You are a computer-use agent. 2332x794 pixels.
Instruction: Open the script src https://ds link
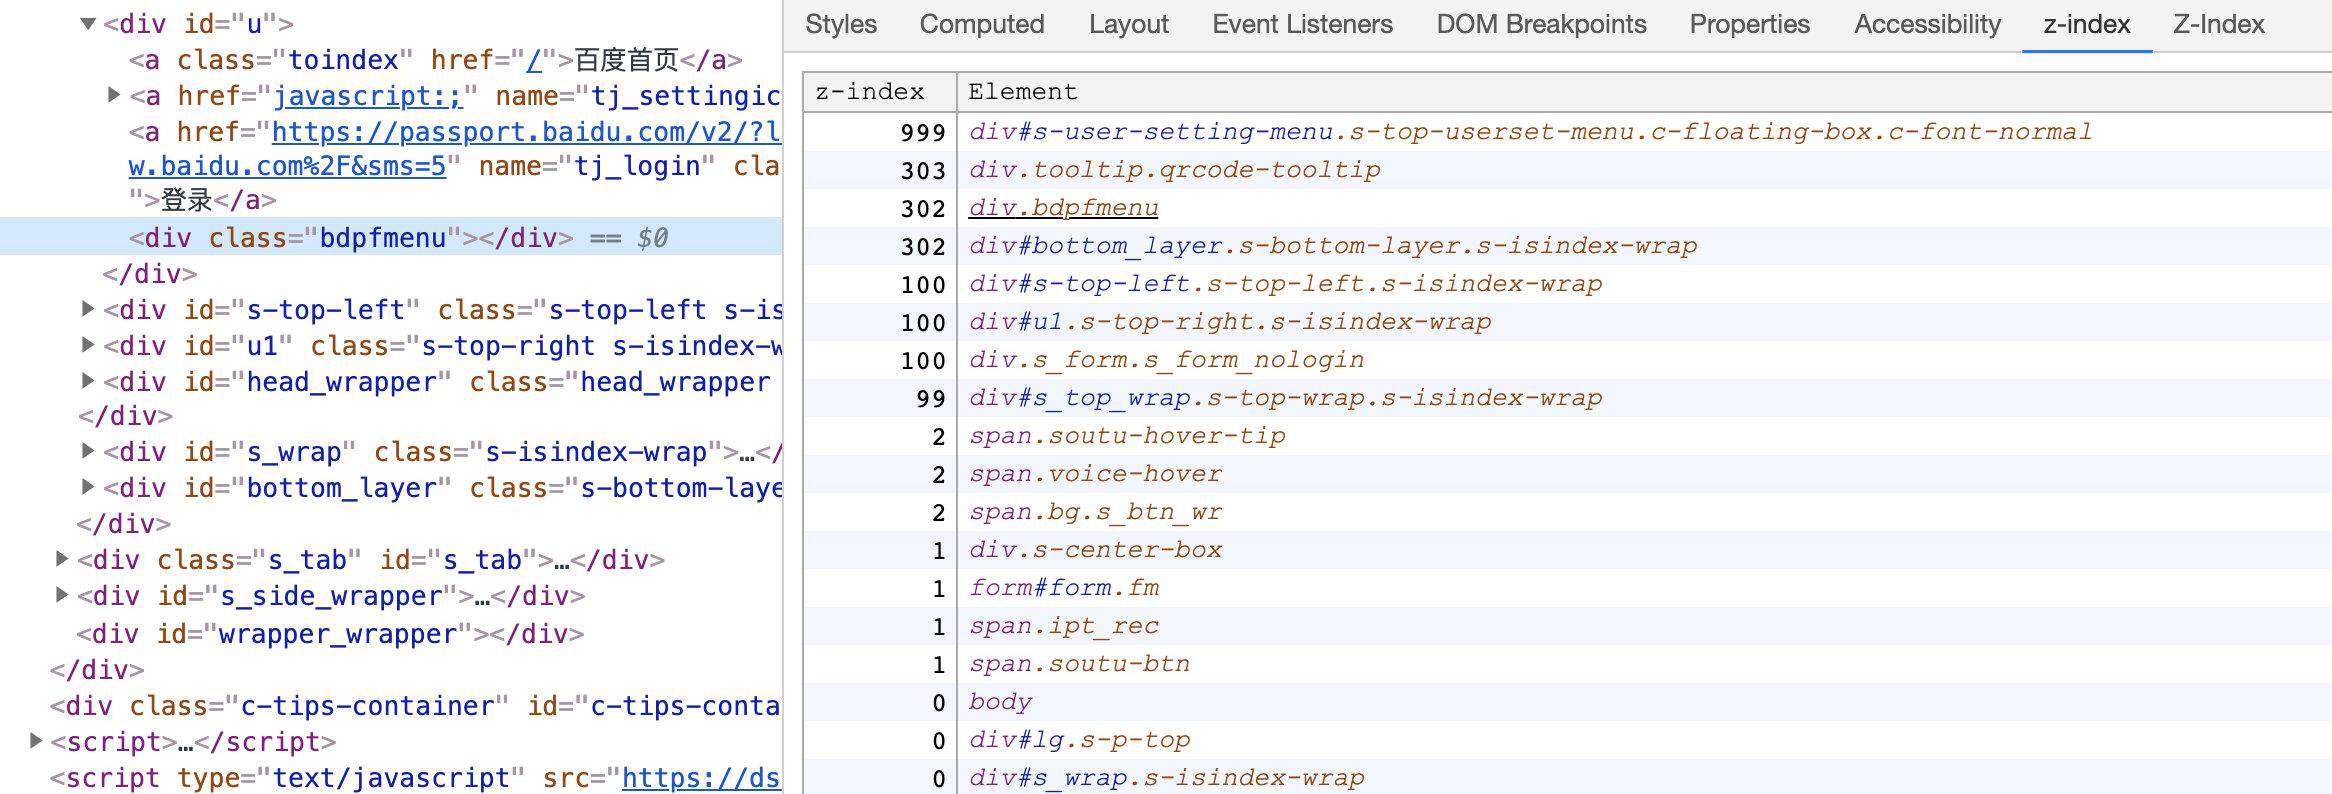[701, 777]
